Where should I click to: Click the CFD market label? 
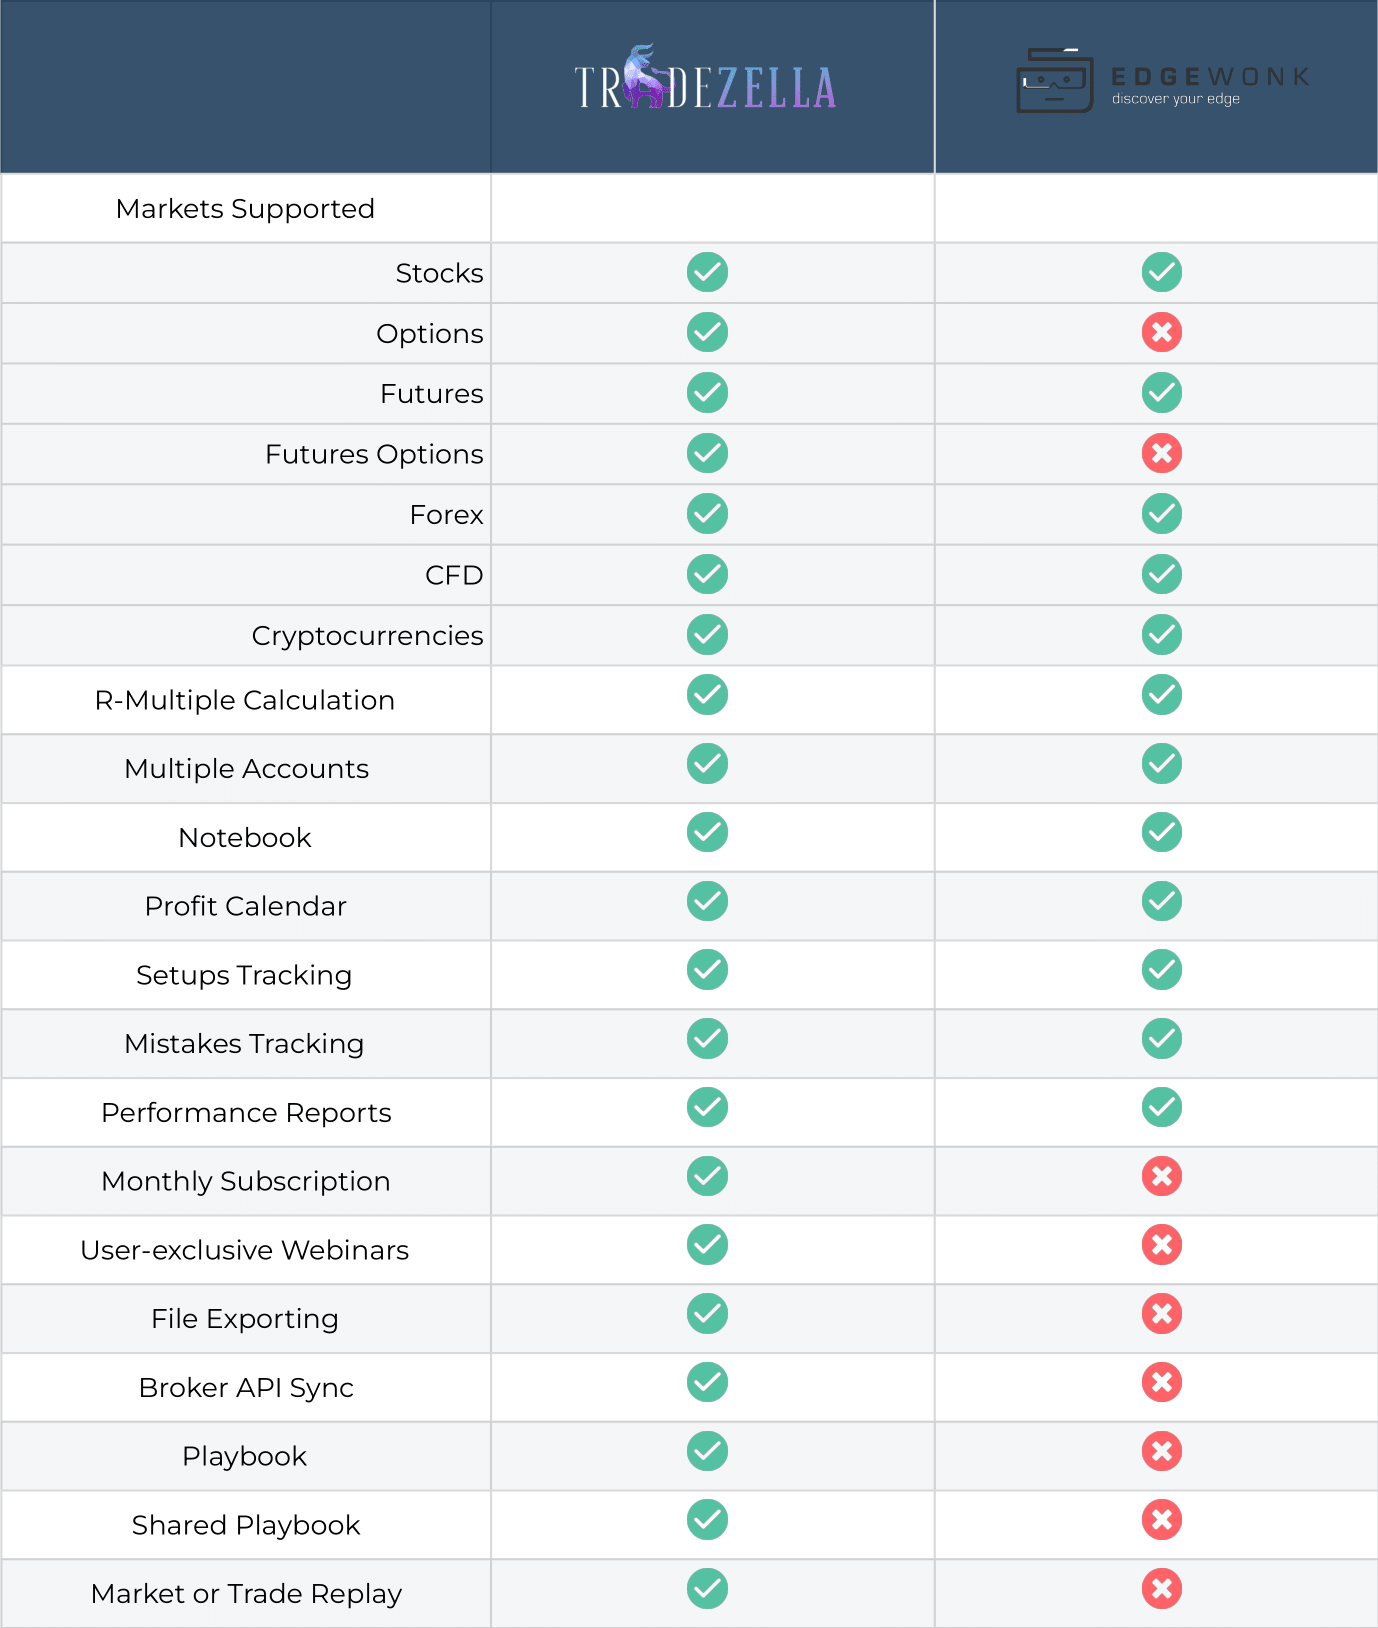[x=454, y=575]
